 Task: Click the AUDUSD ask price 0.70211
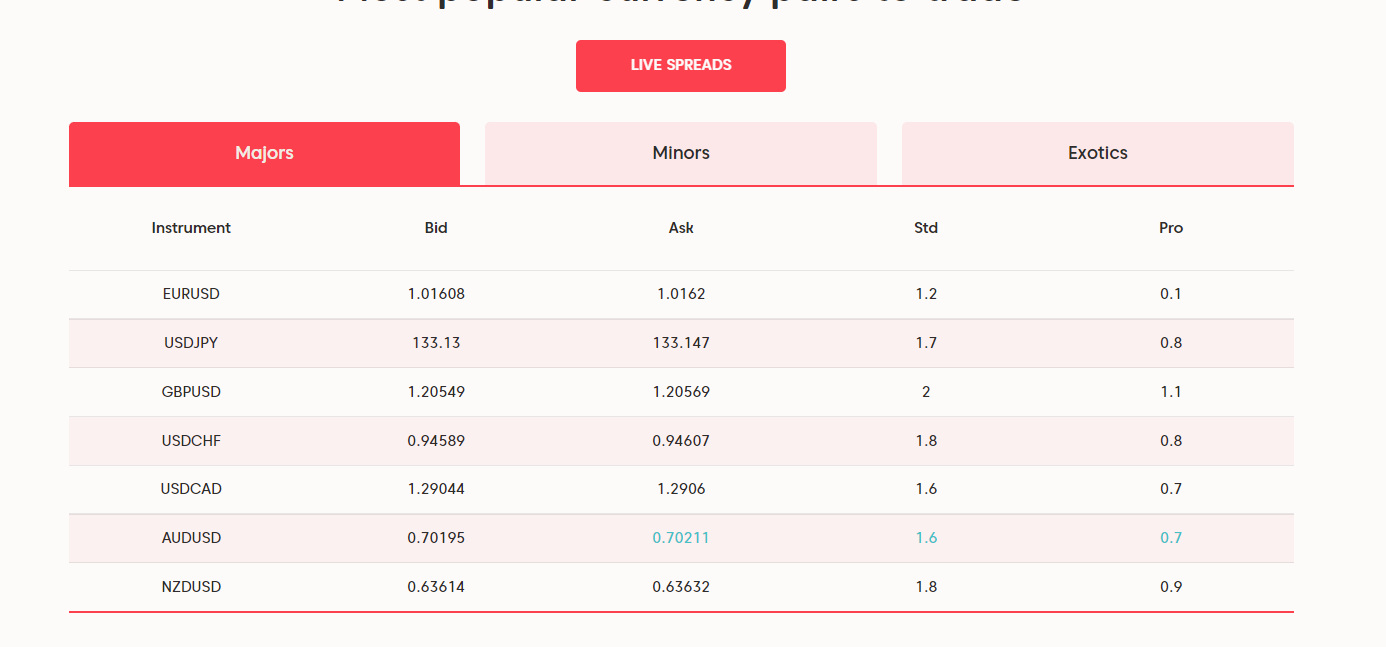[681, 538]
